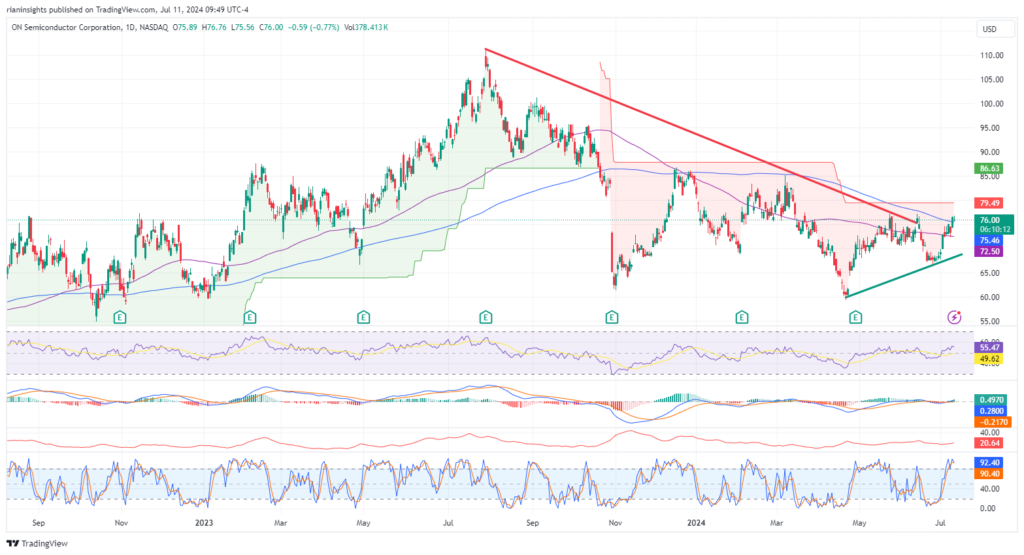This screenshot has width=1024, height=555.
Task: Click the NASDAQ exchange label
Action: pyautogui.click(x=152, y=27)
